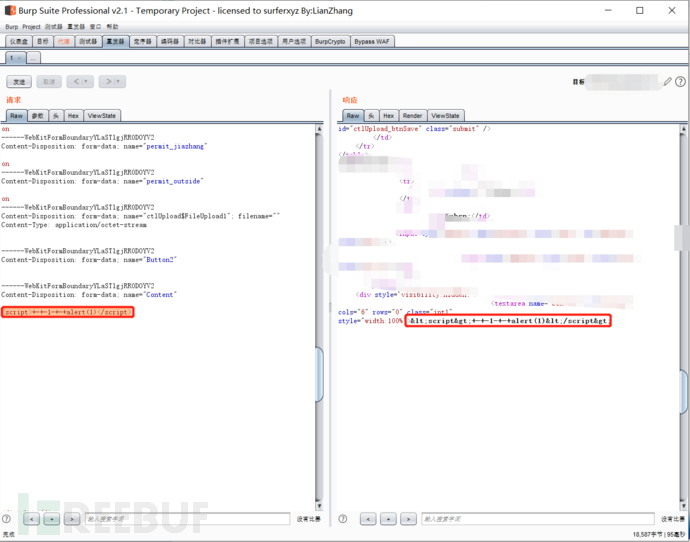This screenshot has width=690, height=542.
Task: Open the Burp menu
Action: click(x=12, y=27)
